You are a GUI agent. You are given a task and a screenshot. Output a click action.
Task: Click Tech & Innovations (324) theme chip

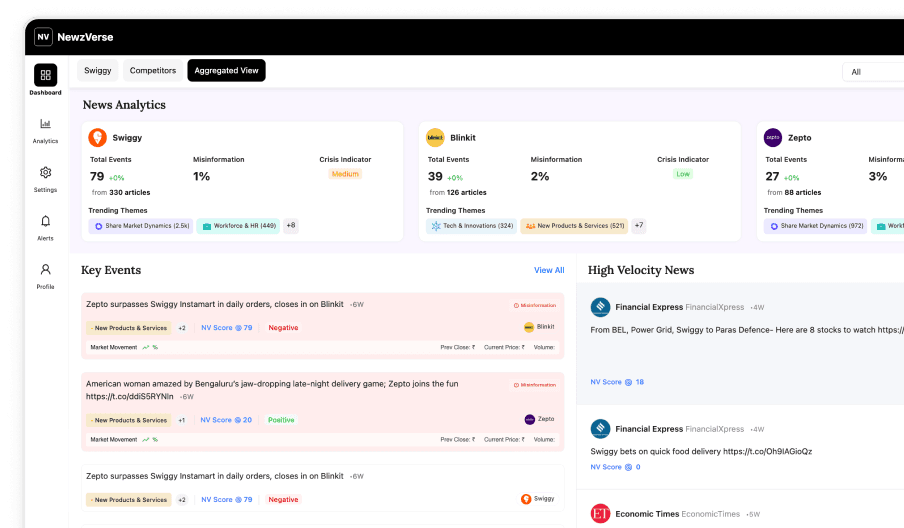[472, 226]
